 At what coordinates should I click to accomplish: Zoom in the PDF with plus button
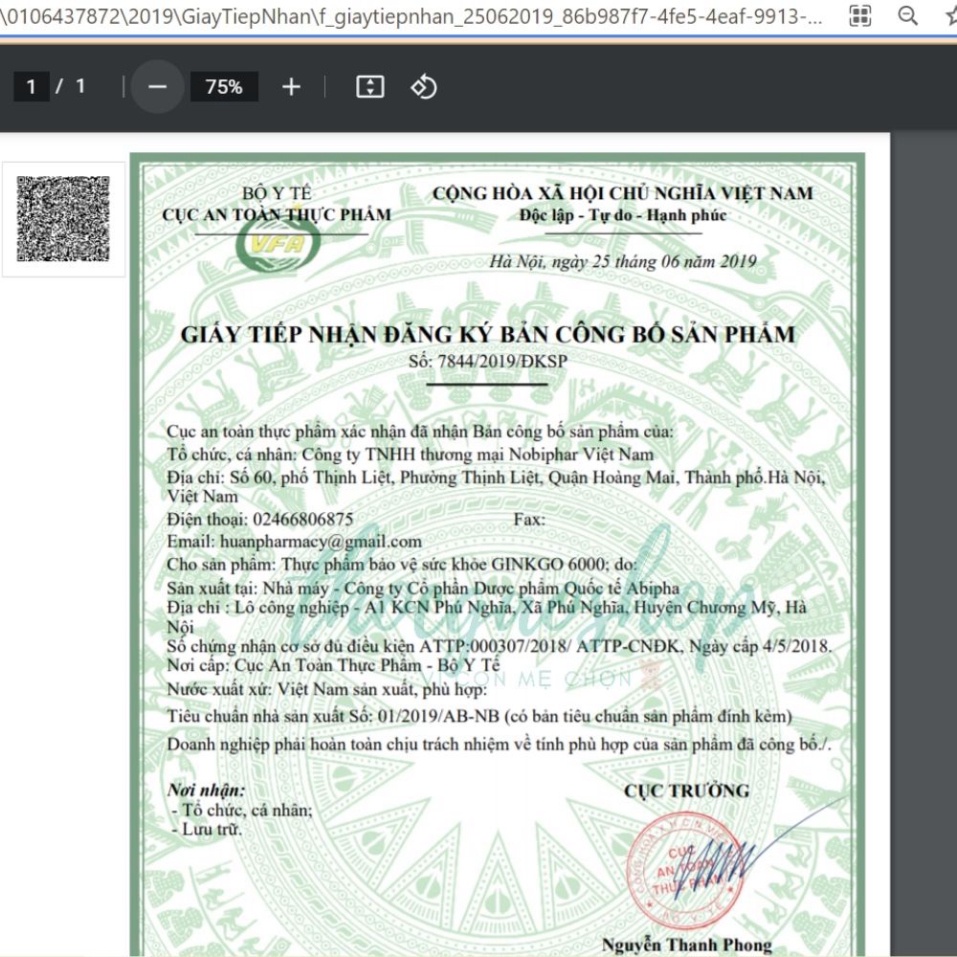click(x=290, y=87)
